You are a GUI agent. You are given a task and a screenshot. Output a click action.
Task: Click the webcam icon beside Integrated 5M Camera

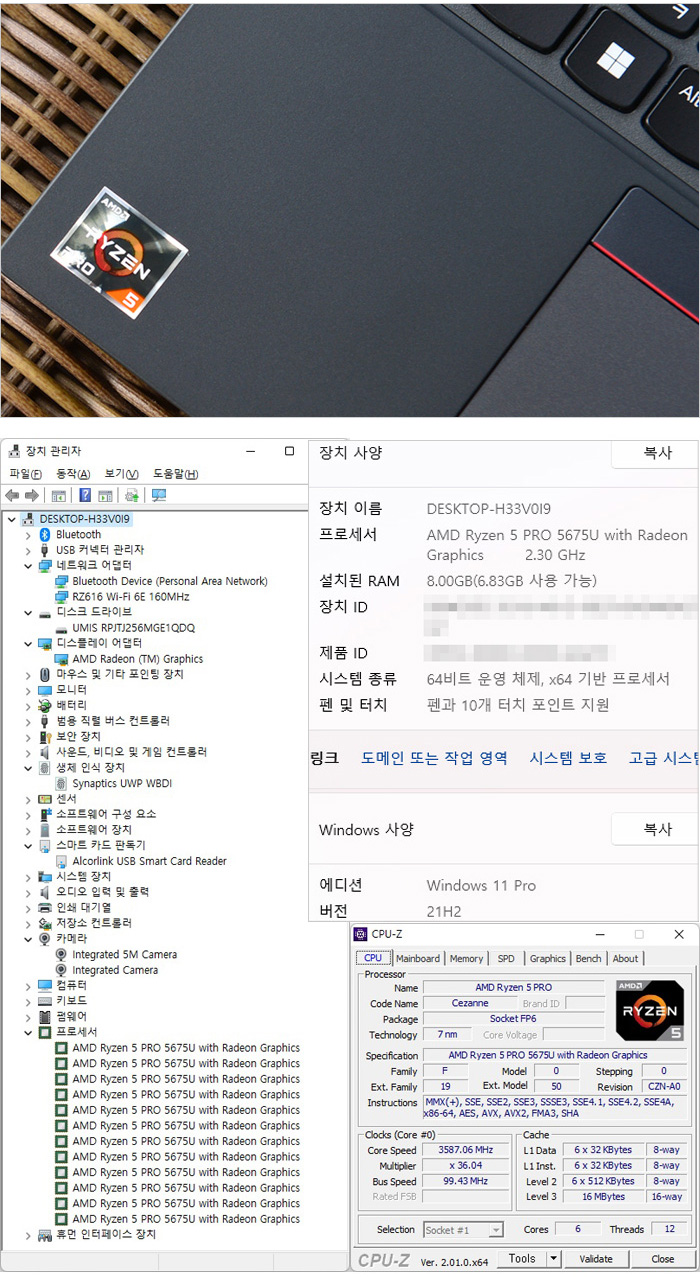(62, 954)
